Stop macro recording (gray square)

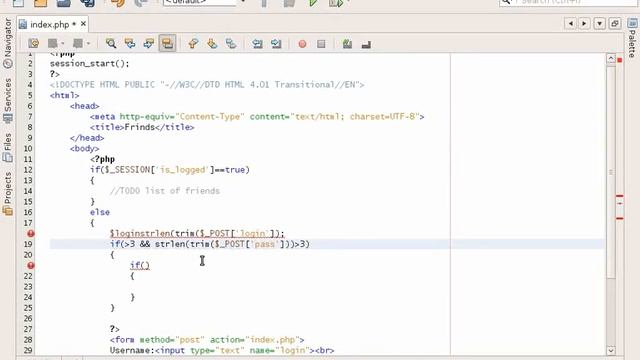point(321,44)
